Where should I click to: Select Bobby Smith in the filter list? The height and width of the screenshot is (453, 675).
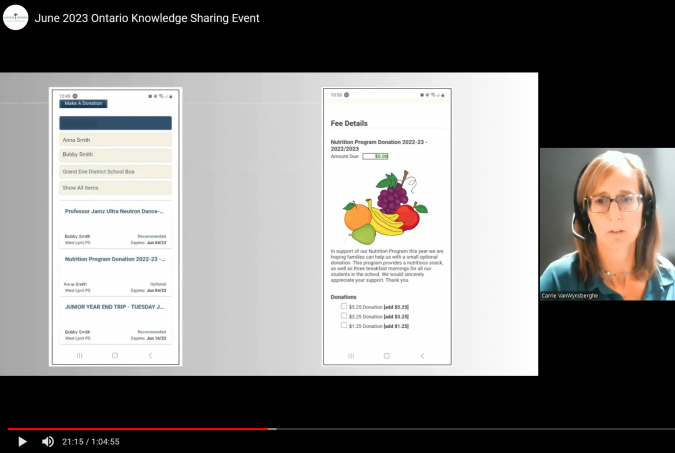115,155
